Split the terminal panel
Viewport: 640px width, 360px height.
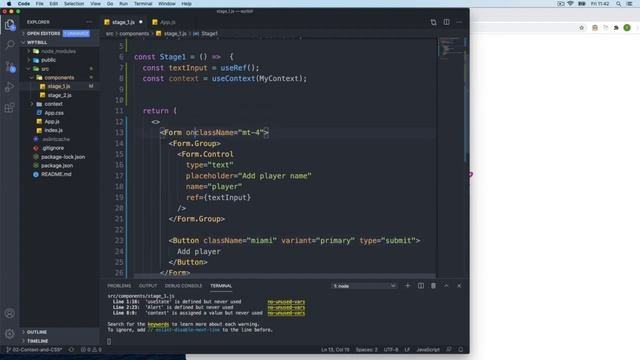[x=421, y=286]
